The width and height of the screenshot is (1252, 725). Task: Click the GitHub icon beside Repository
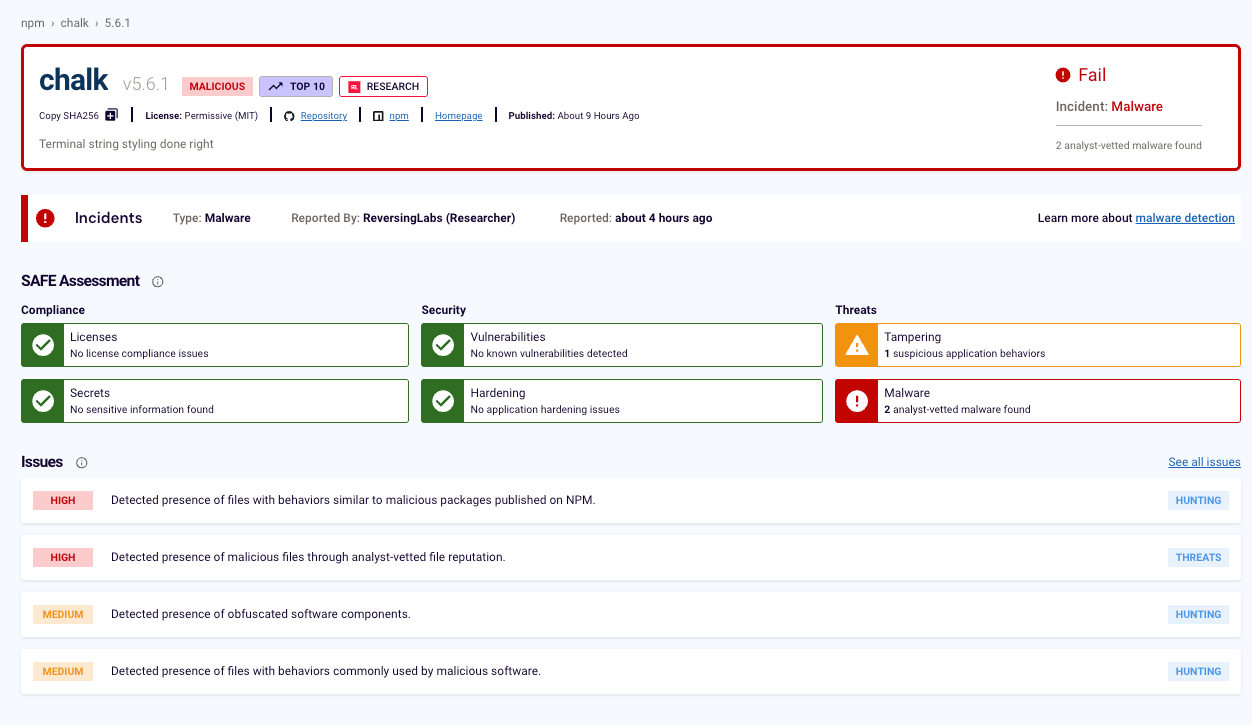coord(289,115)
